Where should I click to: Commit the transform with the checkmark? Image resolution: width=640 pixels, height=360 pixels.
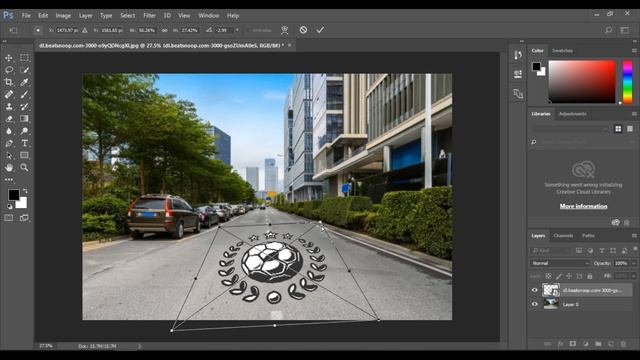point(320,30)
